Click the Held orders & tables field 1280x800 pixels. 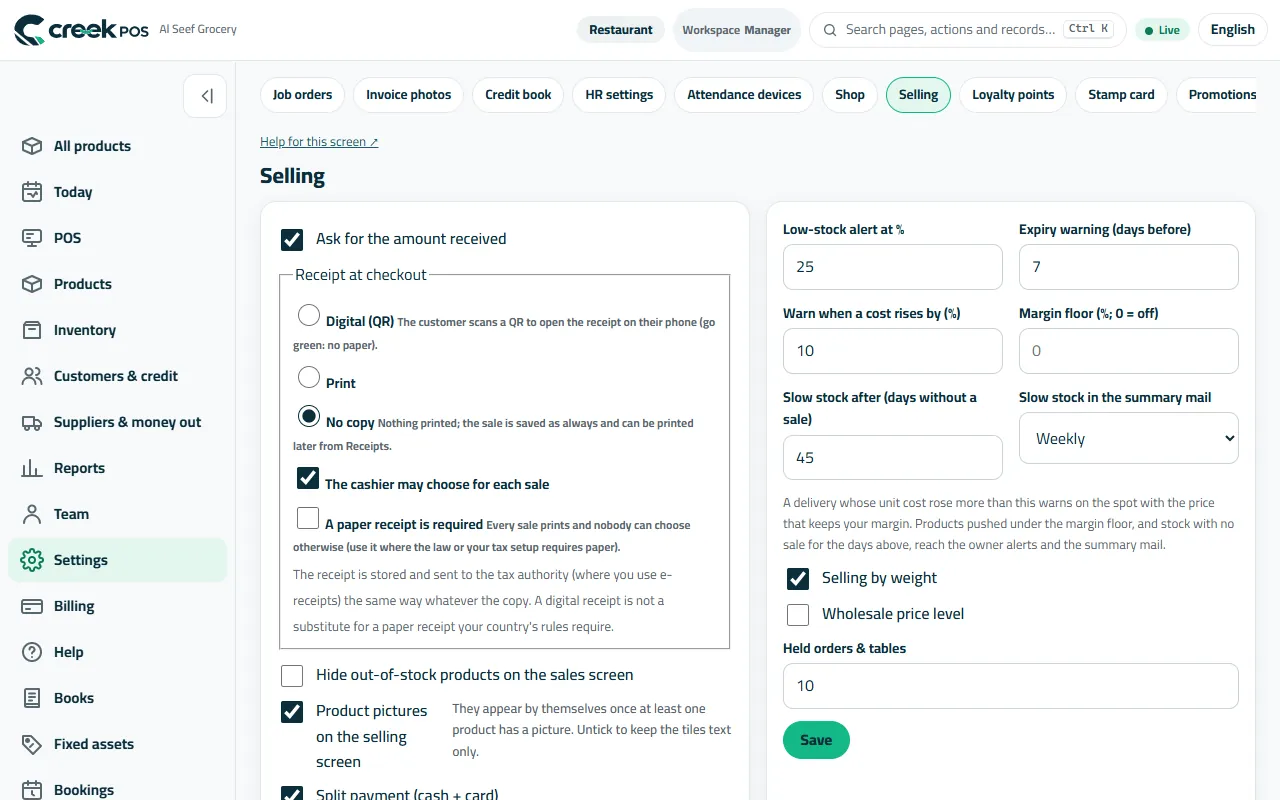(1011, 686)
